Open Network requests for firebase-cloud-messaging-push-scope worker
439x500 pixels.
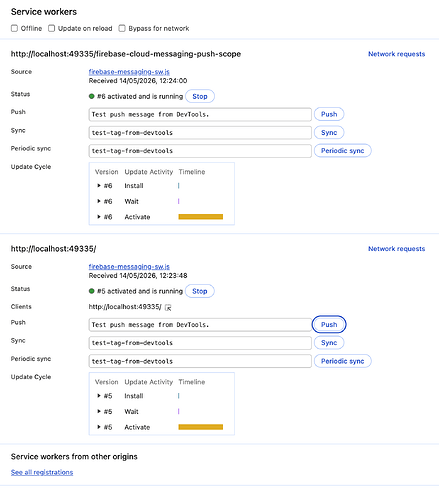pos(396,54)
